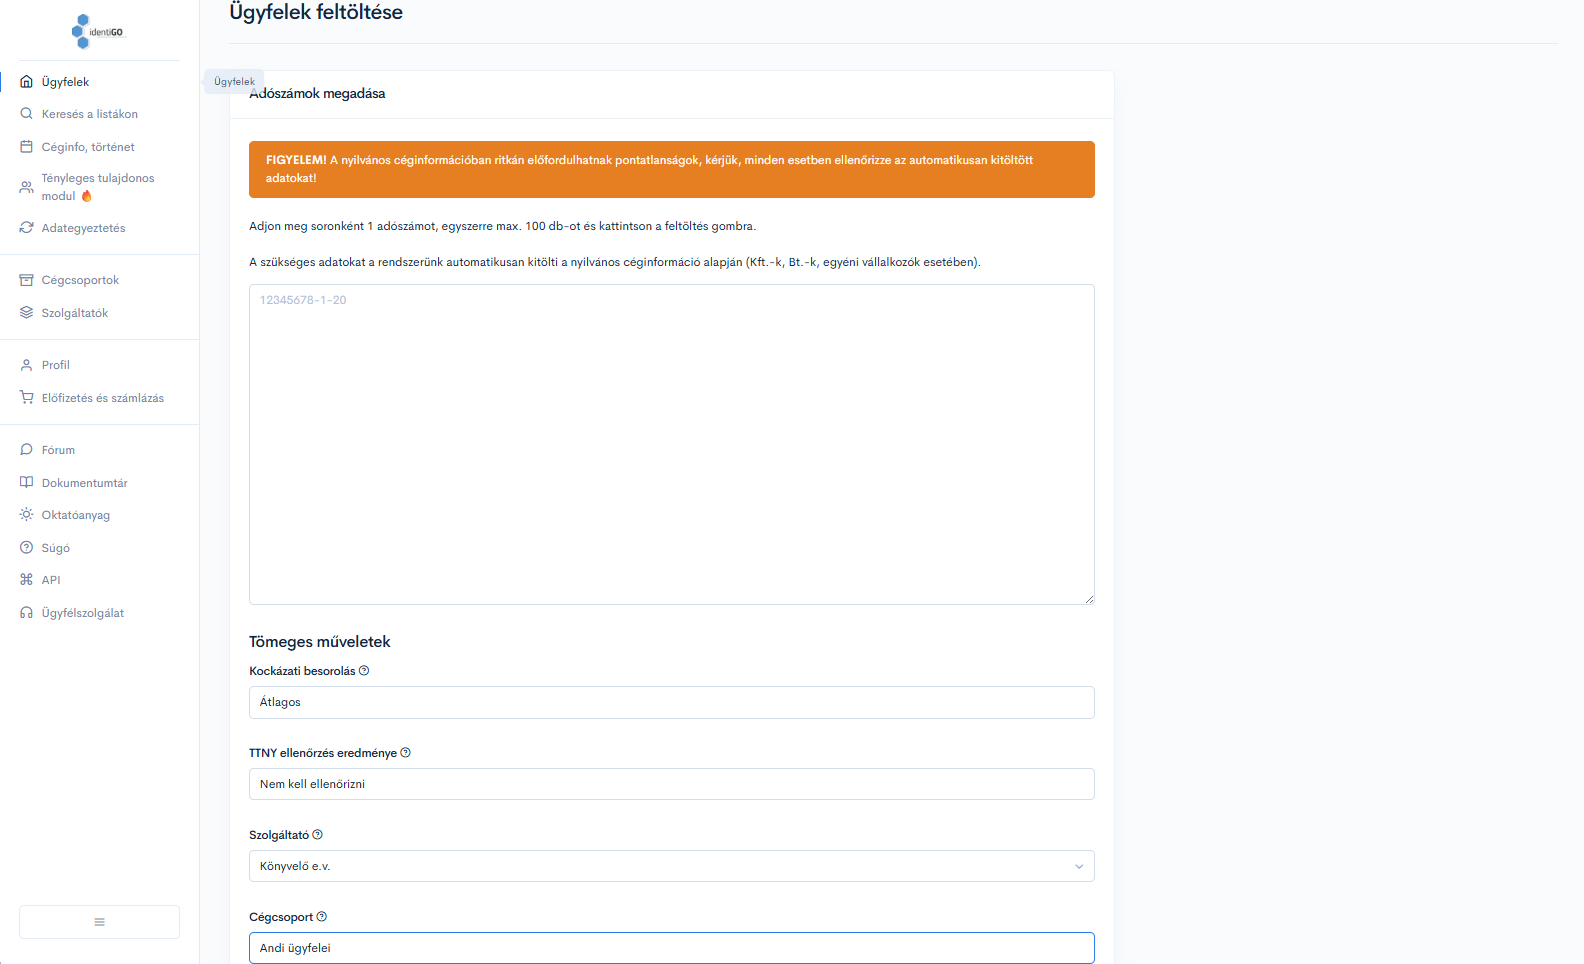Click the shopping cart icon for Előfizetés
1584x964 pixels.
click(27, 398)
